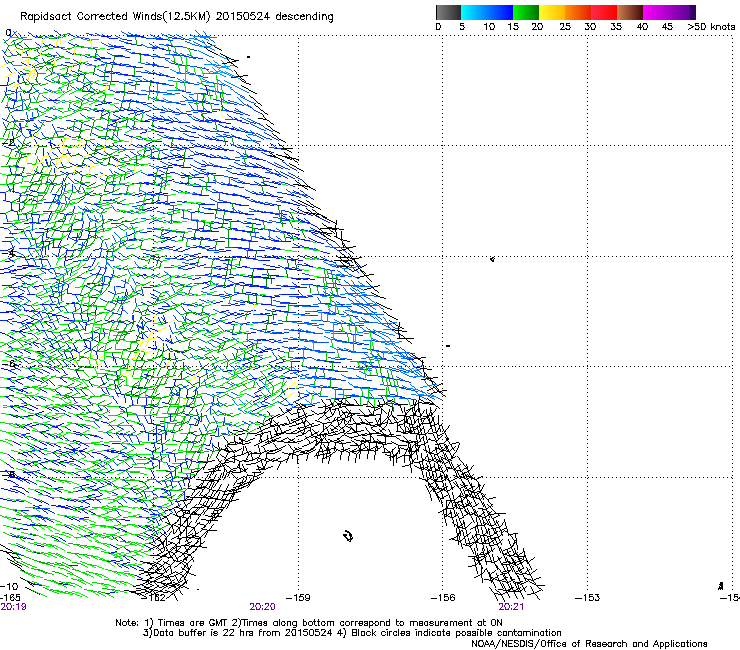This screenshot has width=740, height=650.
Task: Click the magenta 40-45 knots legend swatch
Action: click(656, 12)
